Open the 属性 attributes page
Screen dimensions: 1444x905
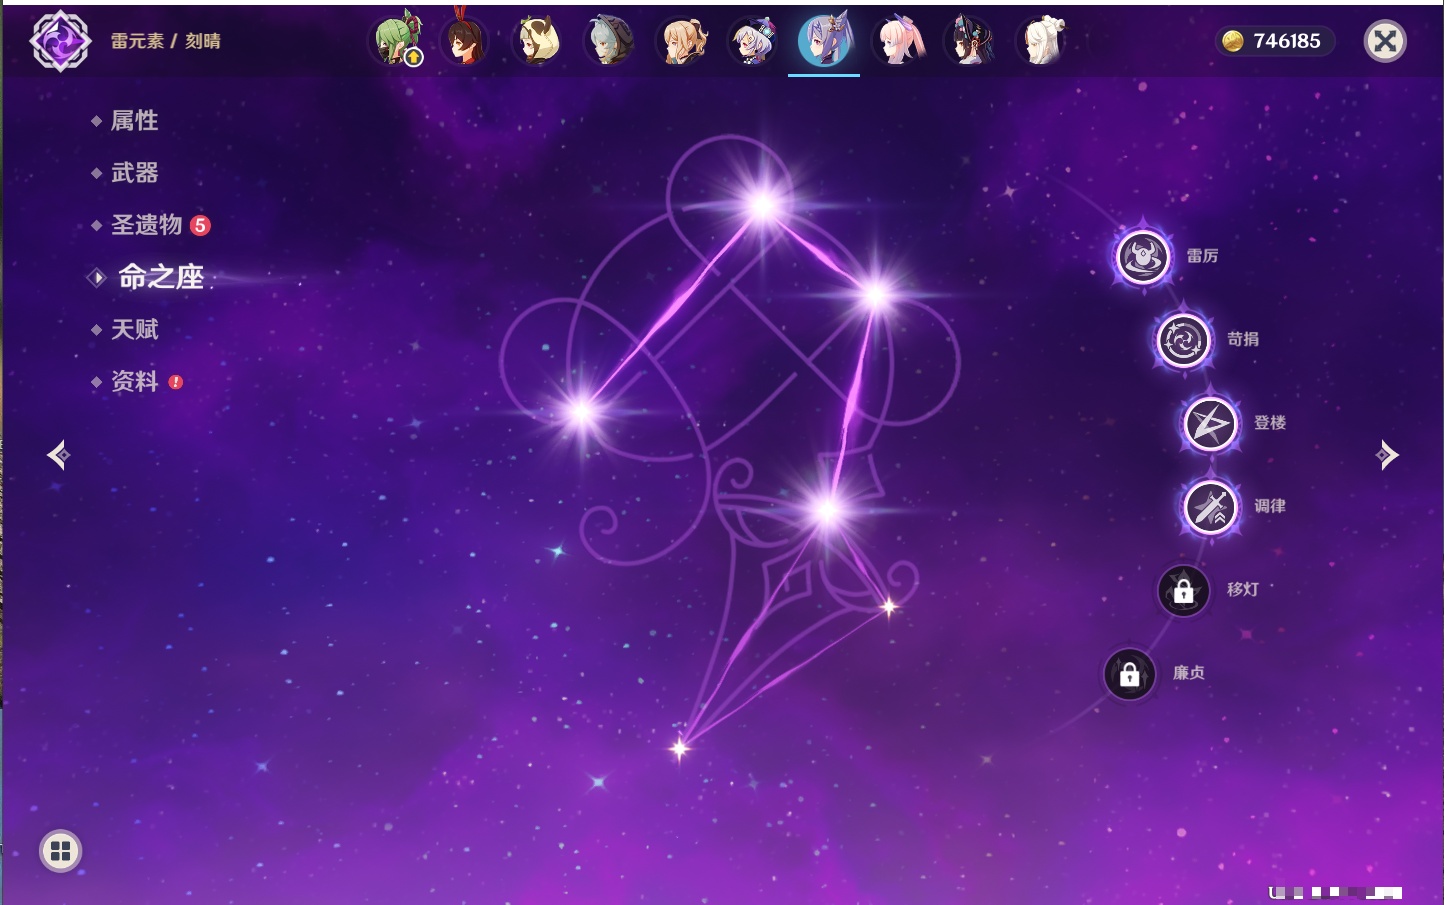134,121
